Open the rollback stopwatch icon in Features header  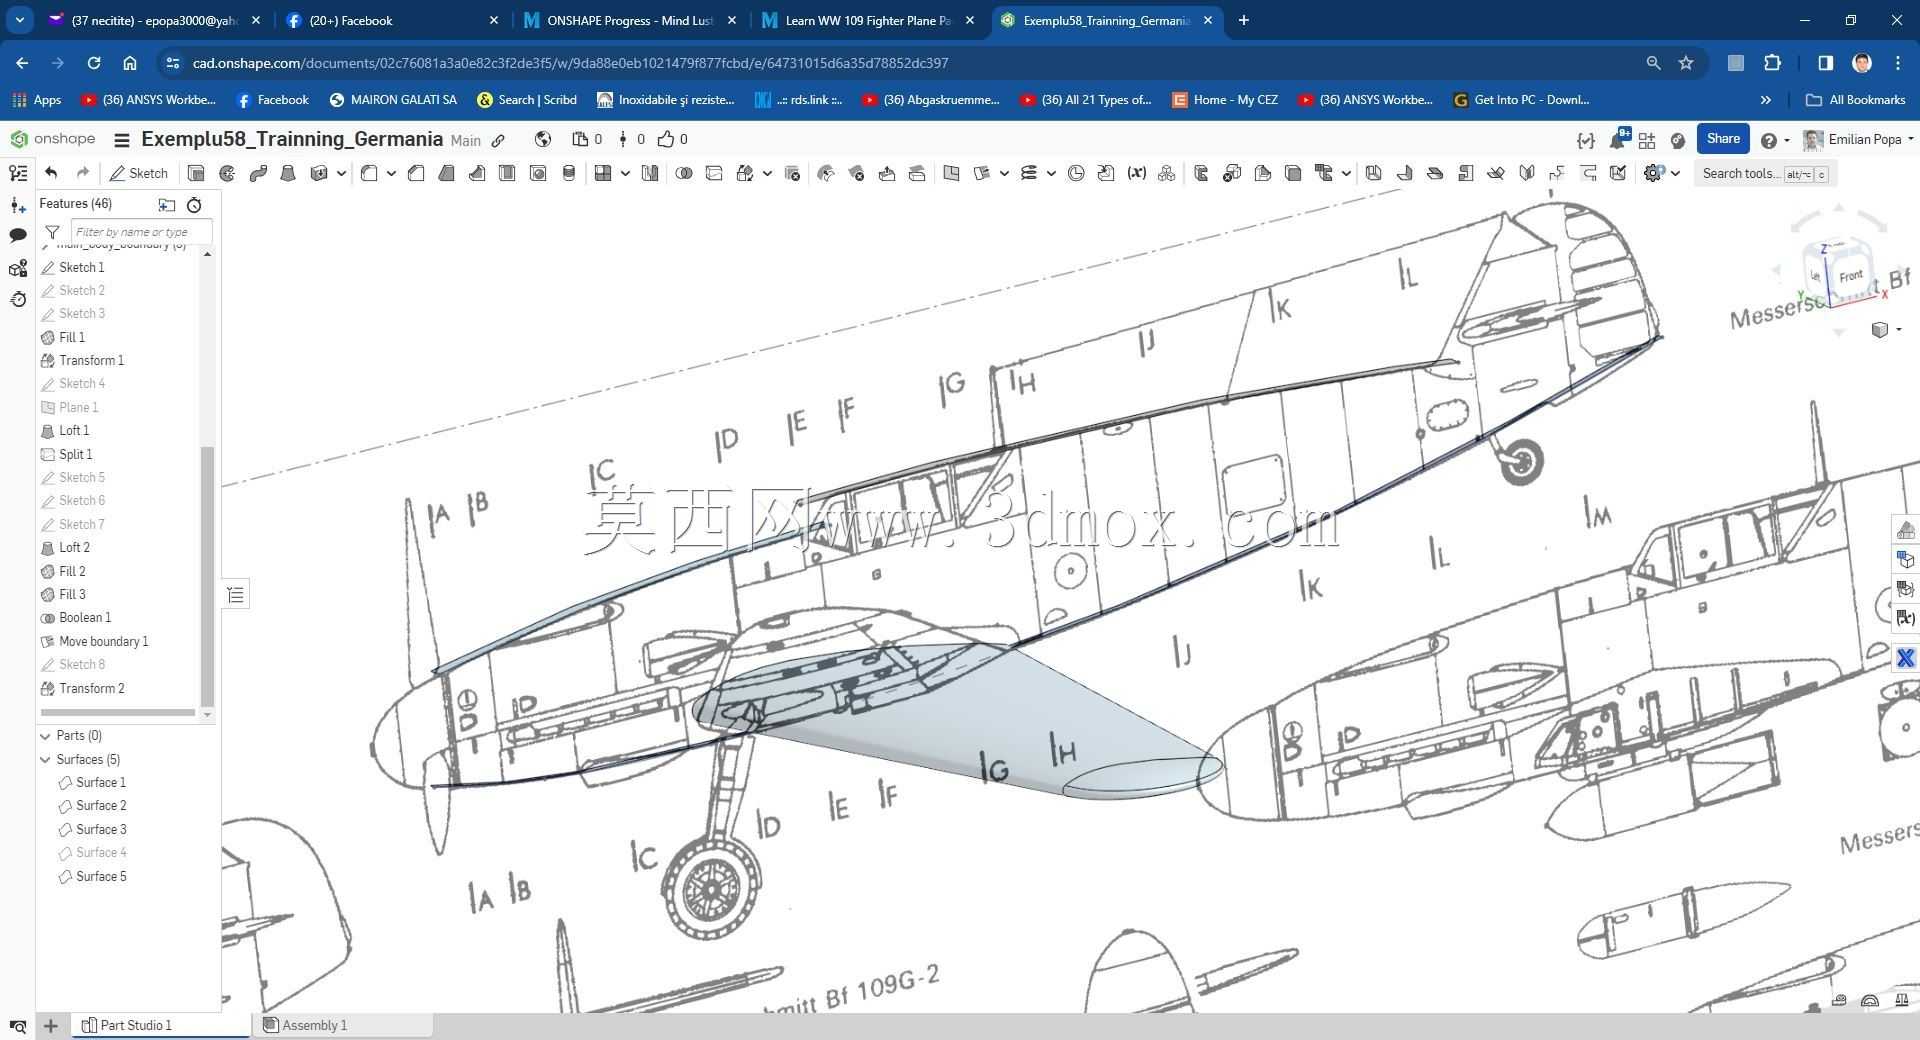click(194, 204)
